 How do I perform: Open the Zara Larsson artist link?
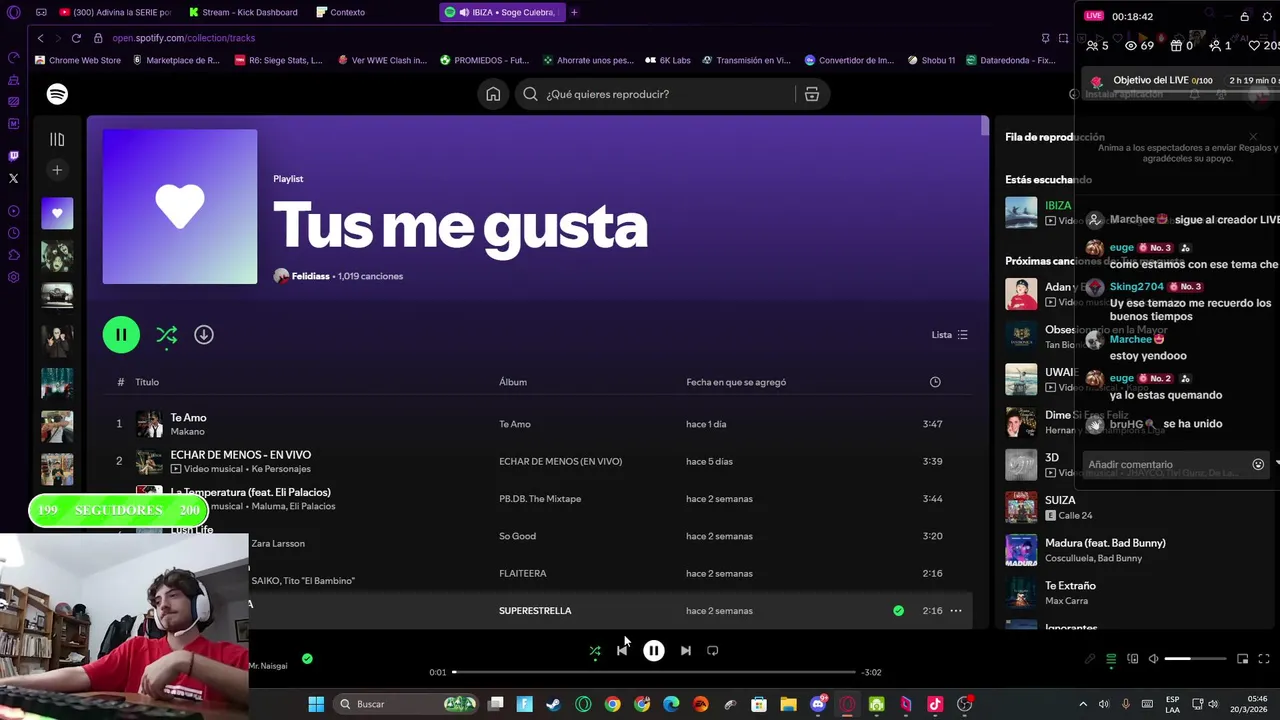(x=278, y=543)
